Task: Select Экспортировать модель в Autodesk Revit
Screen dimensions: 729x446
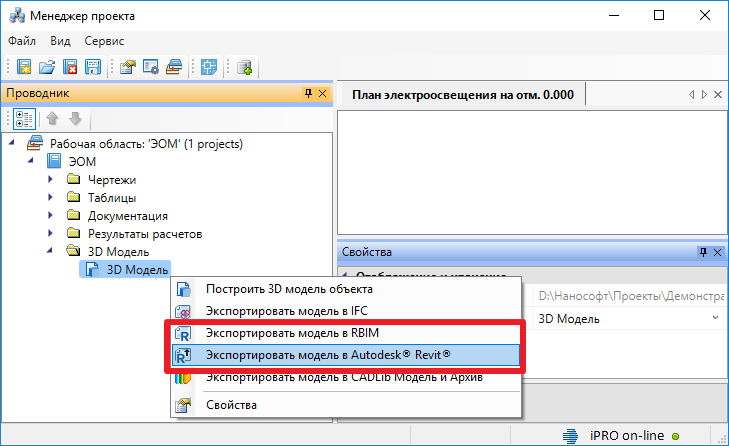Action: [327, 355]
